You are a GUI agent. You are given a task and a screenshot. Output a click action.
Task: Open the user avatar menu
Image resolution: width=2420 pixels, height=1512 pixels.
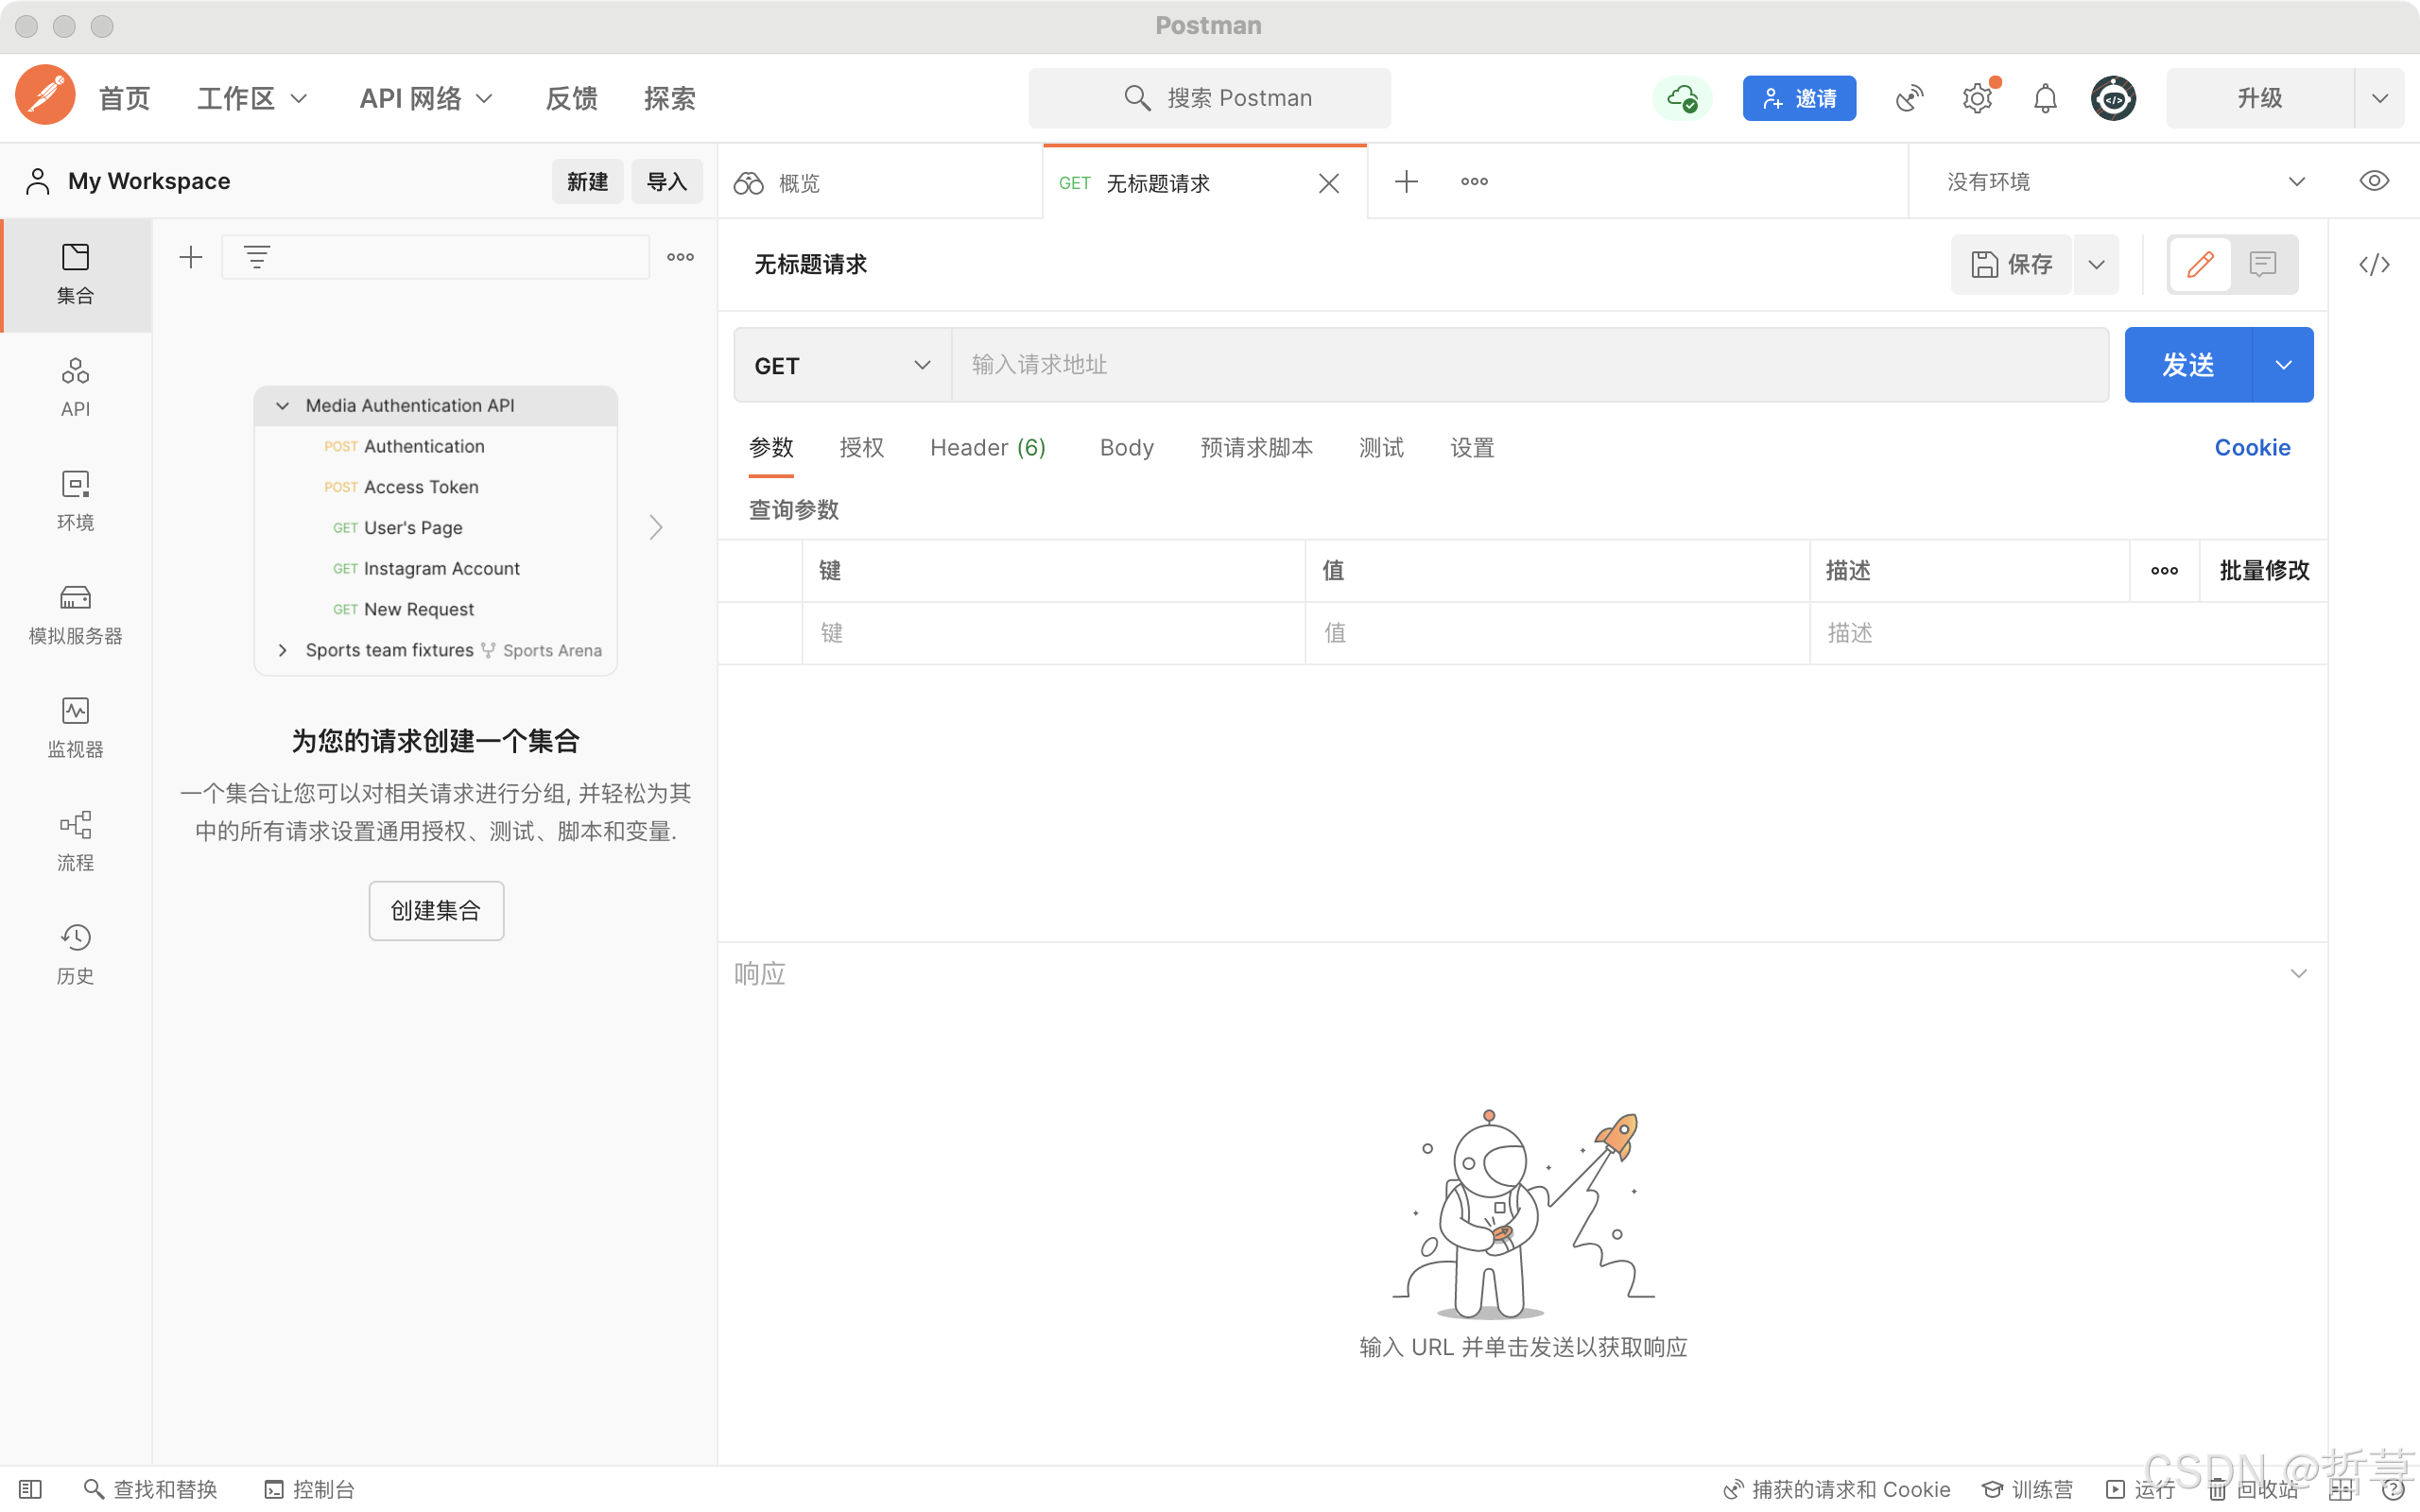click(2113, 98)
